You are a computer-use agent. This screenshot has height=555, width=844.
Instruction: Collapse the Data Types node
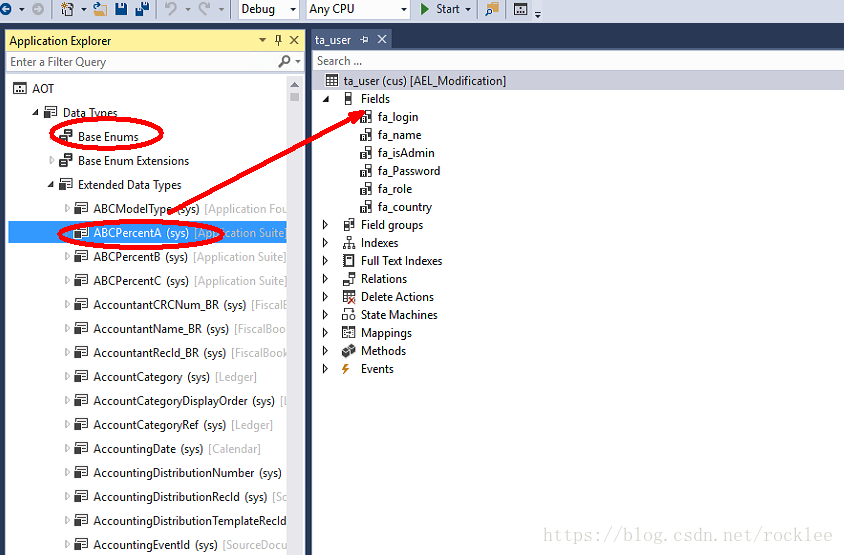click(x=36, y=113)
